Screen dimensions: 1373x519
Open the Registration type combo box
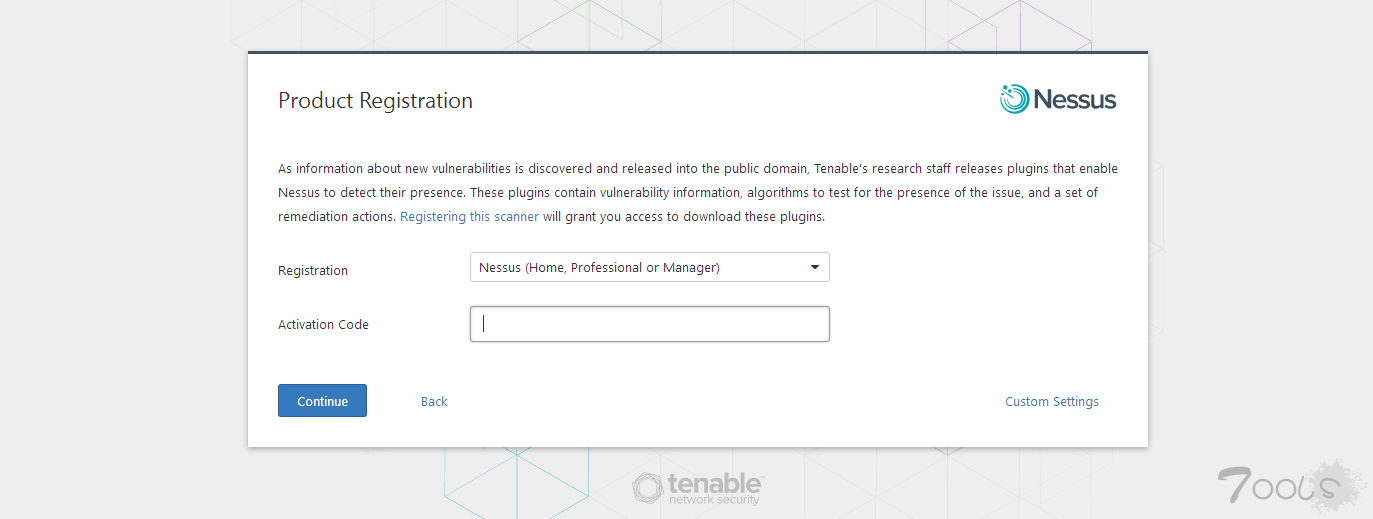650,267
